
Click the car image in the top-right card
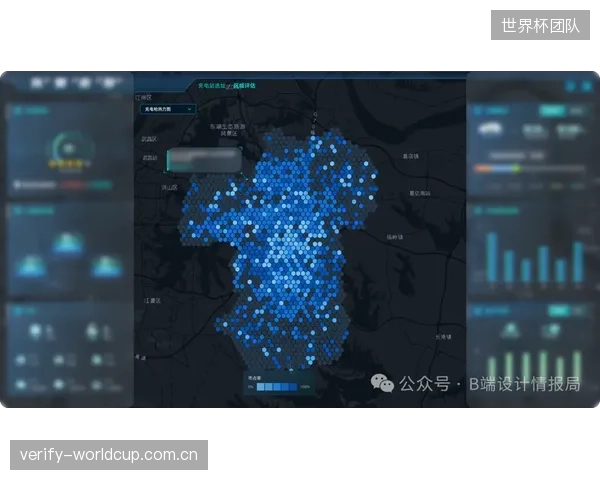click(491, 129)
